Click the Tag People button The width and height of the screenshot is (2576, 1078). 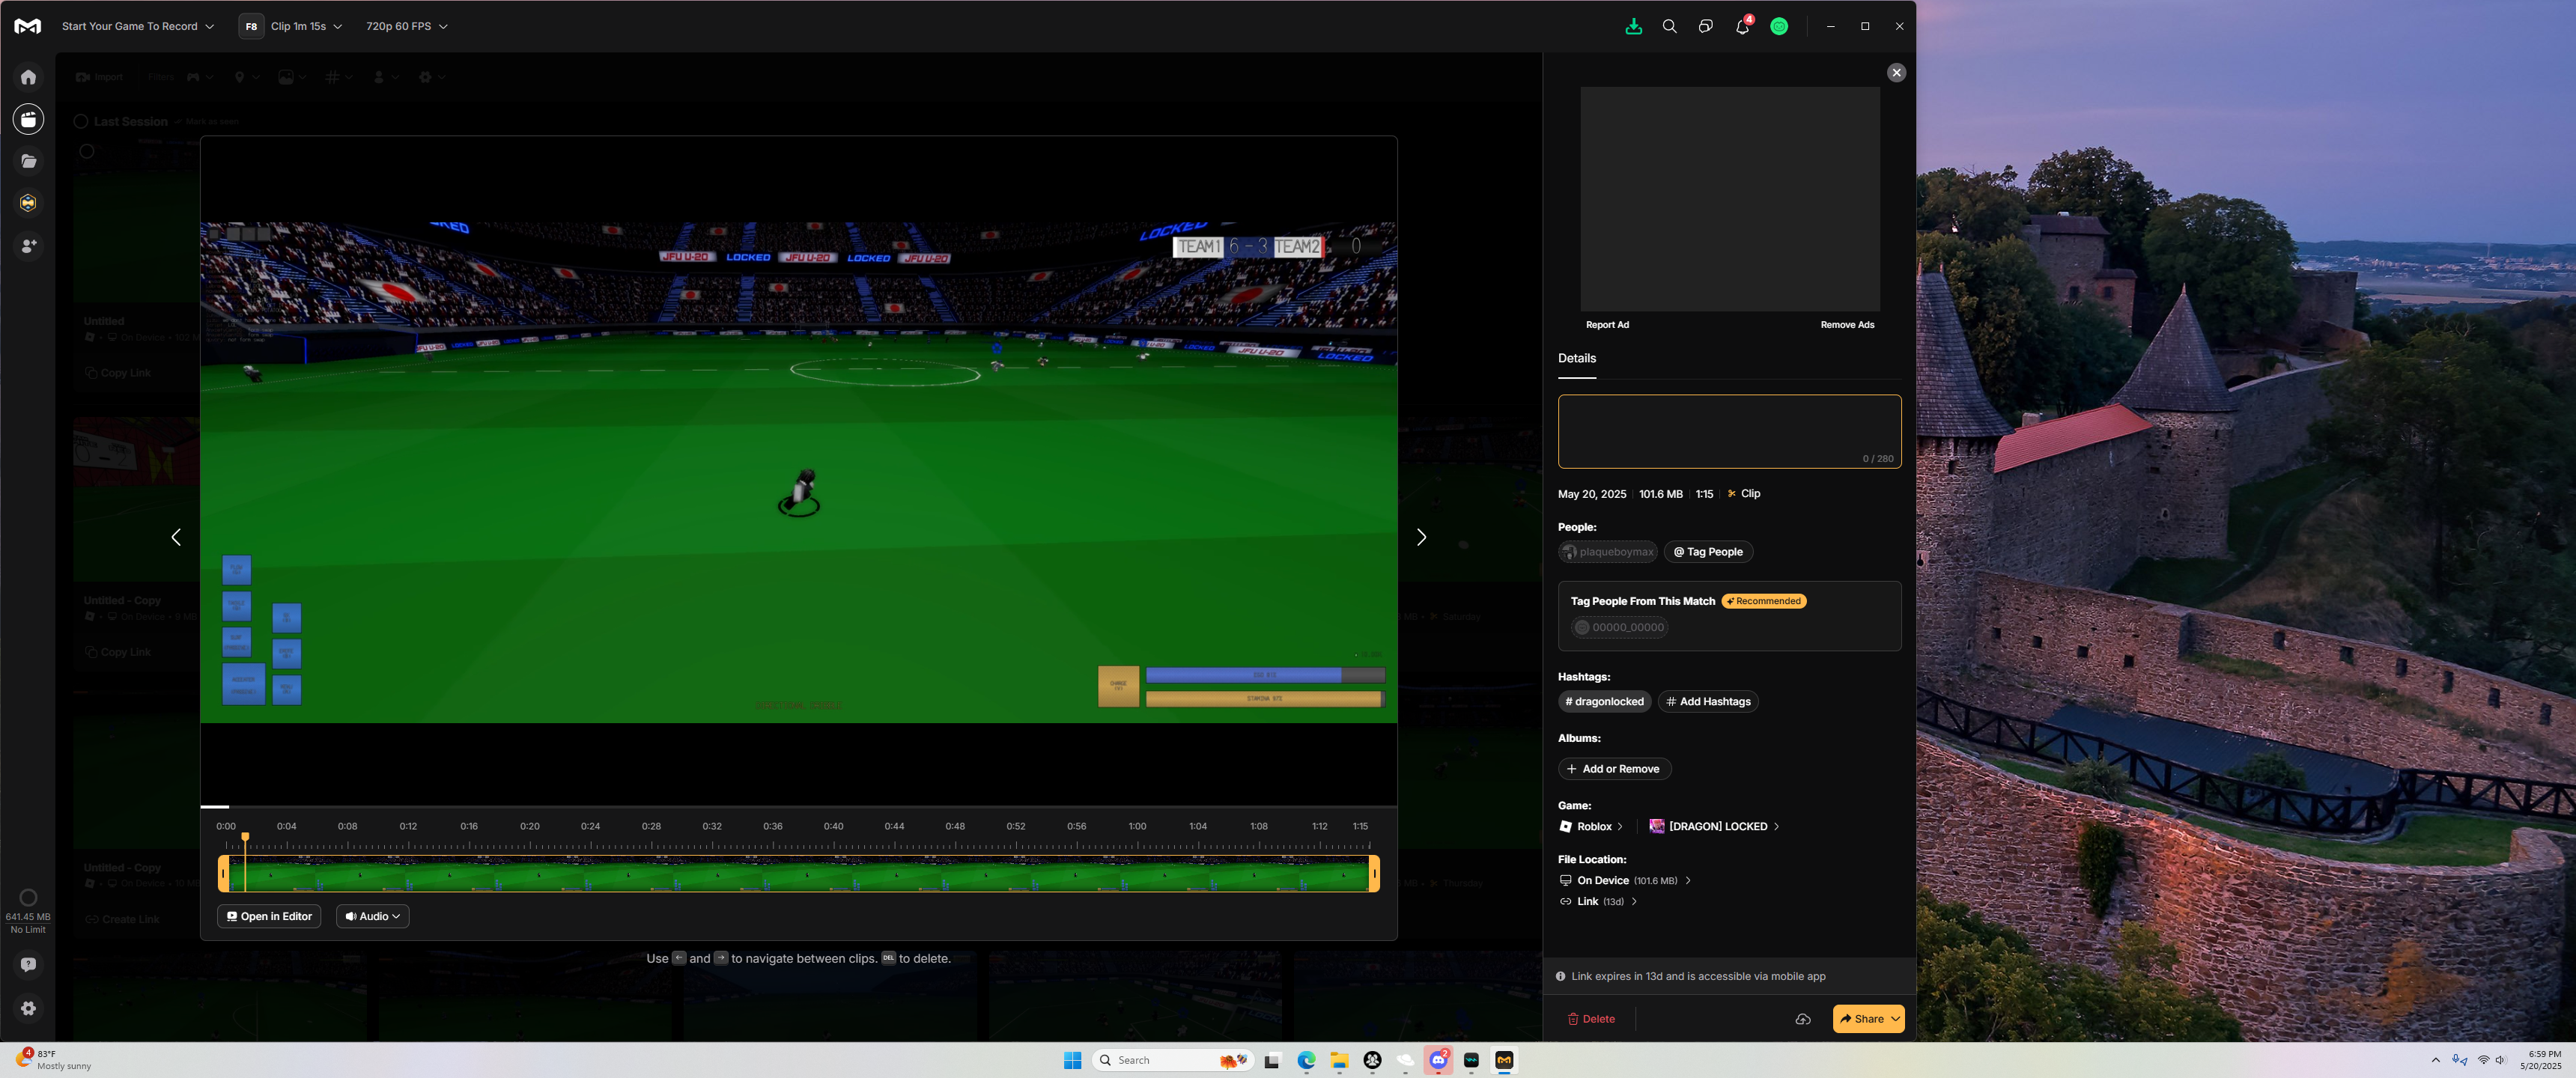click(1708, 552)
